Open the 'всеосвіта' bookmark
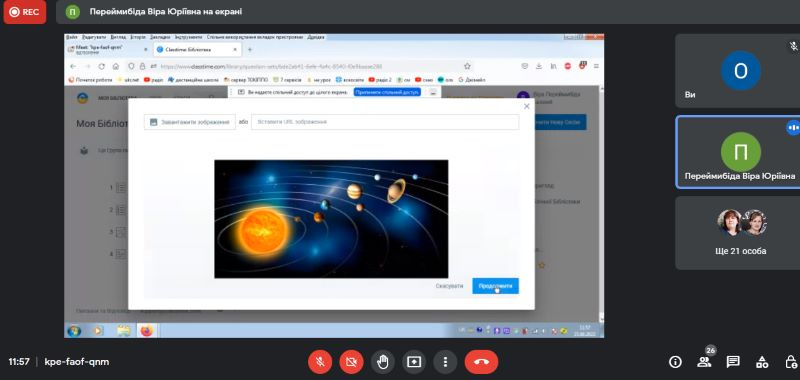 [349, 80]
